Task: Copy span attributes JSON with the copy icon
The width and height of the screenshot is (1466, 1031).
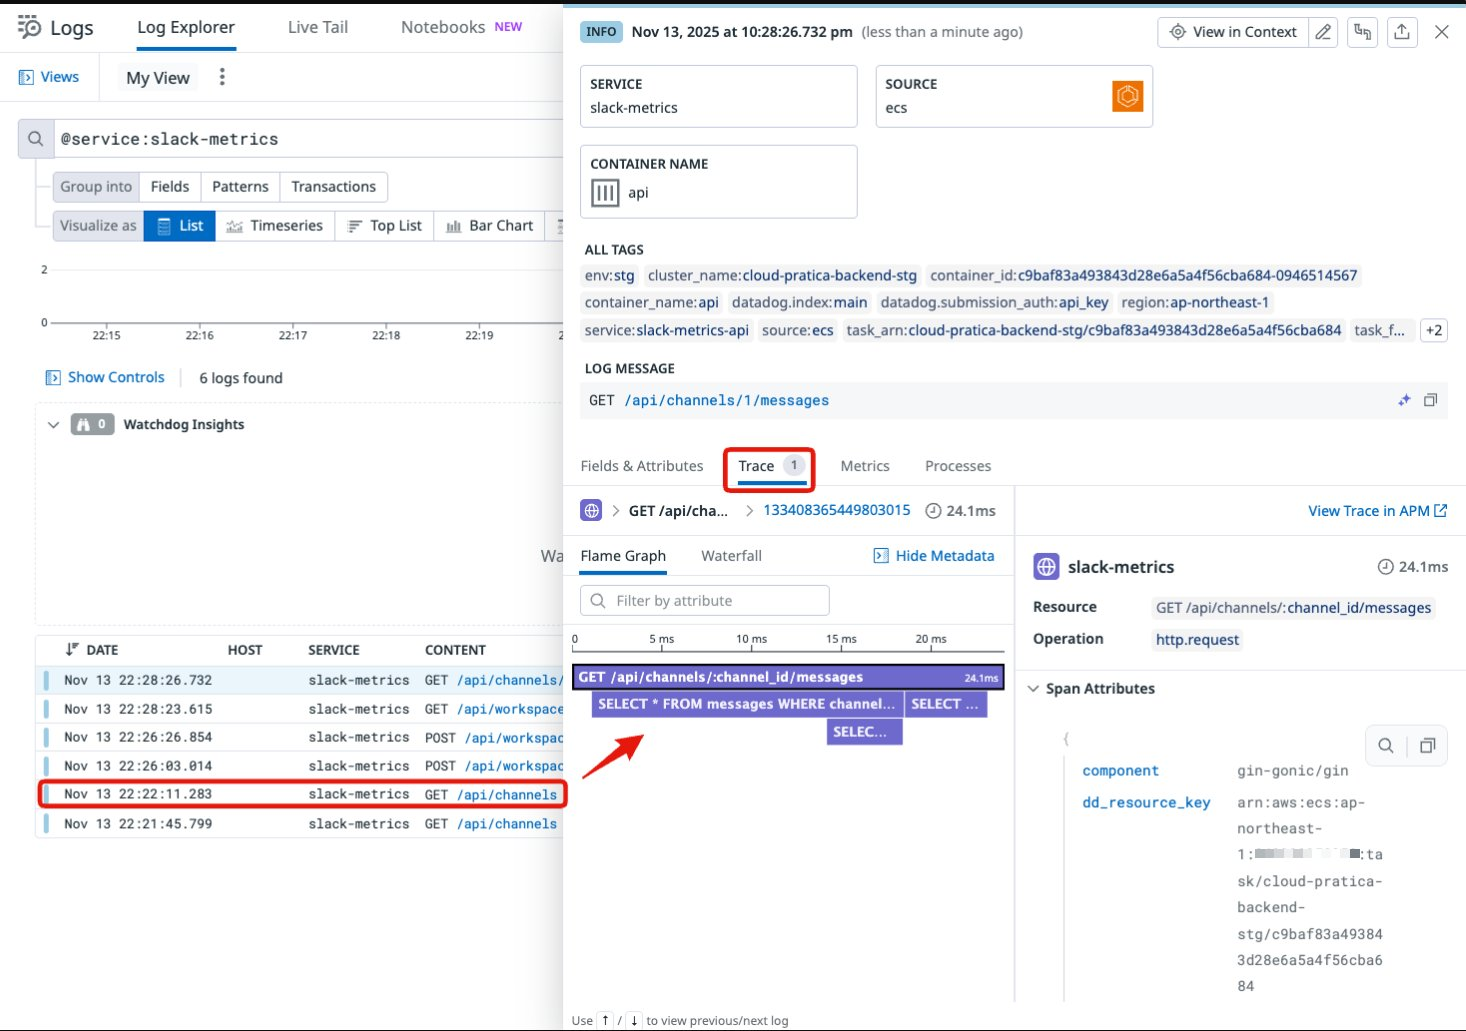Action: point(1427,745)
